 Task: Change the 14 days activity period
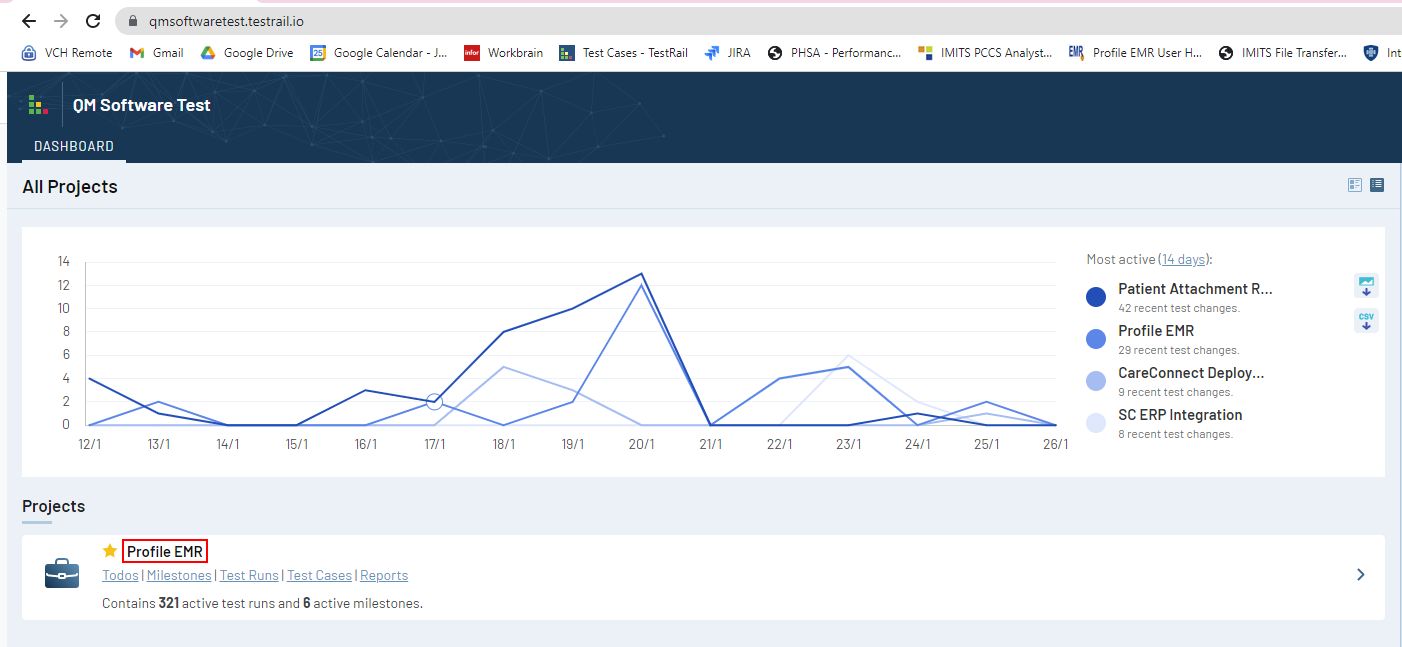click(x=1184, y=258)
